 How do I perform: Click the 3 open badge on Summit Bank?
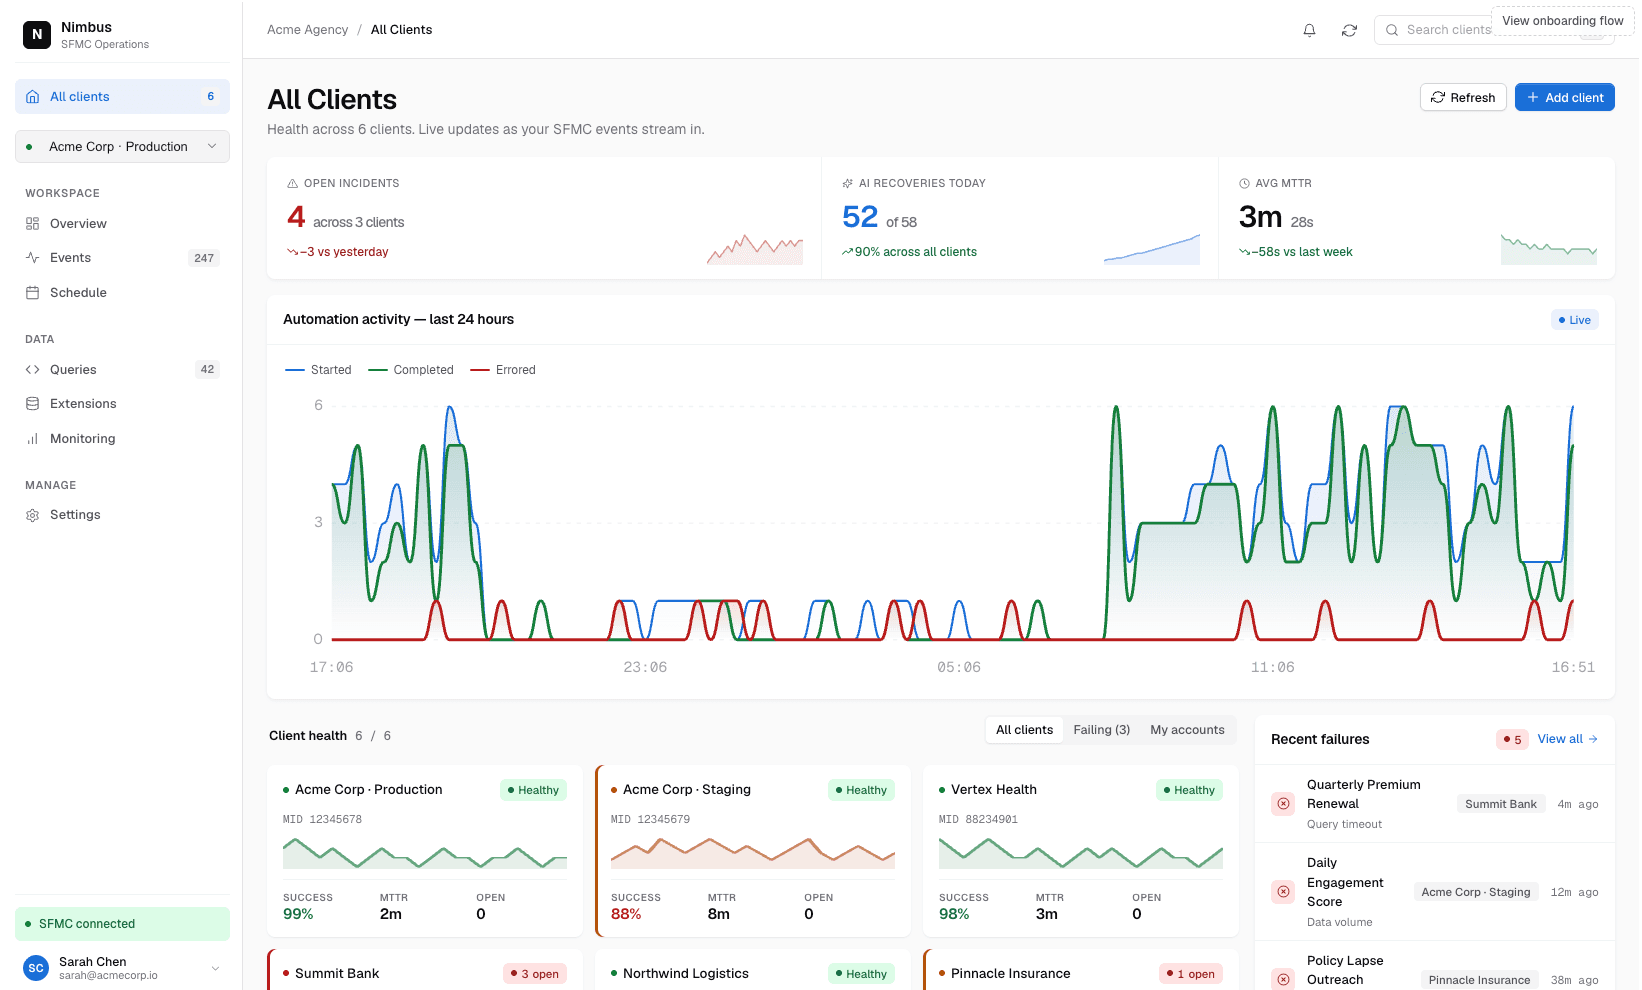pos(535,974)
